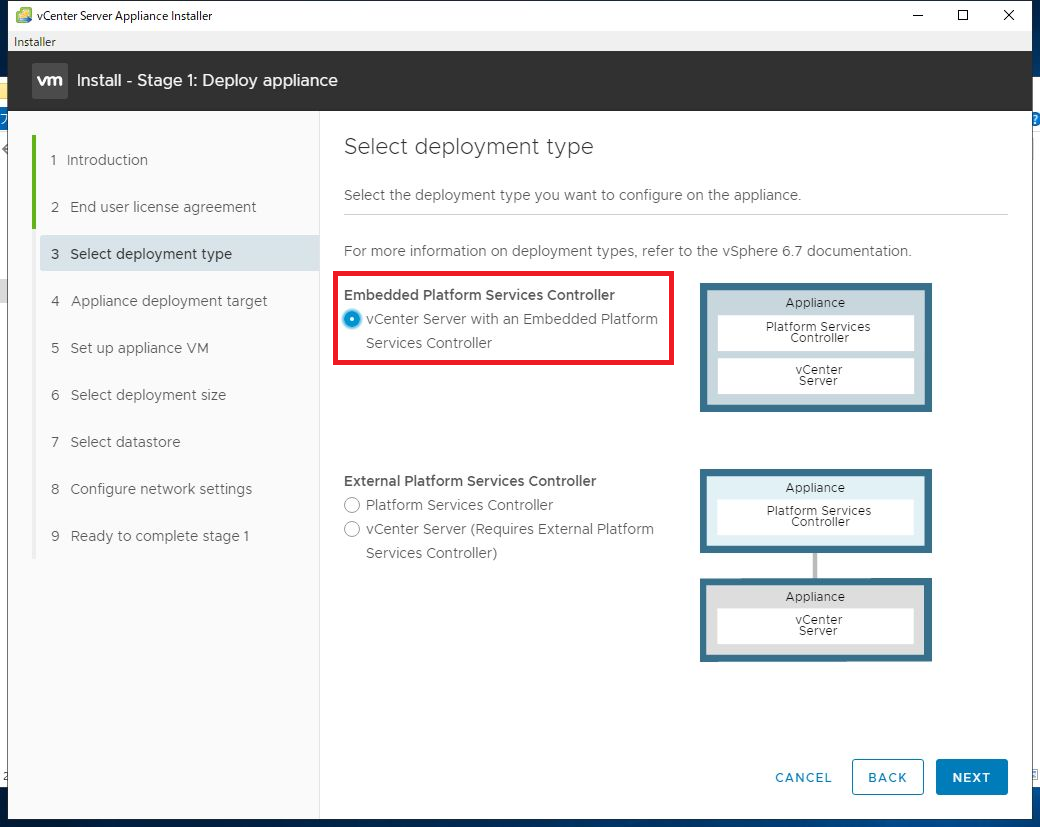Select step 3 Select deployment type
This screenshot has width=1040, height=827.
pos(179,253)
